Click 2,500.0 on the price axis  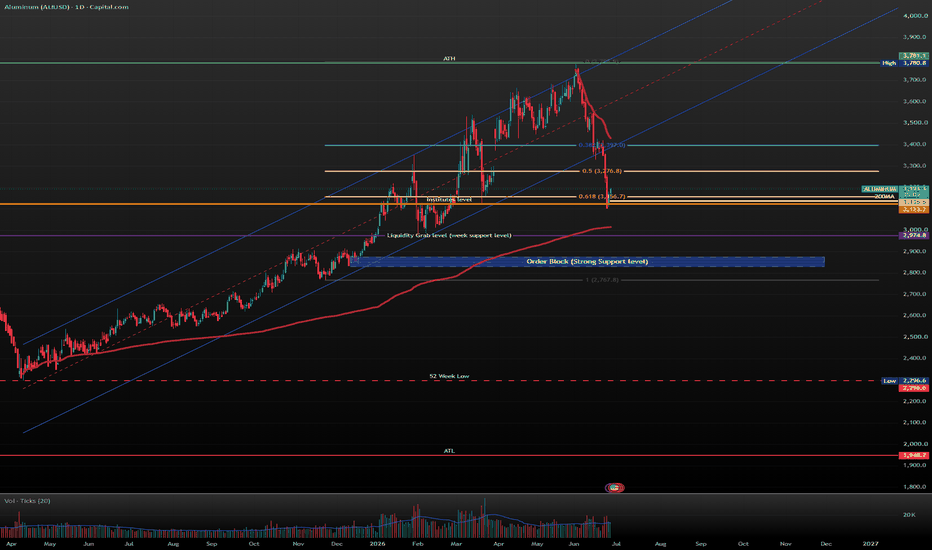click(x=915, y=337)
